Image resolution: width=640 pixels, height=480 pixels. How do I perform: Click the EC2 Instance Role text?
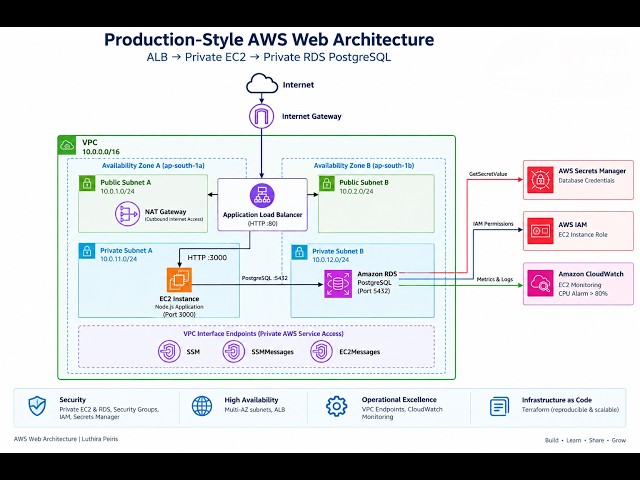coord(583,235)
